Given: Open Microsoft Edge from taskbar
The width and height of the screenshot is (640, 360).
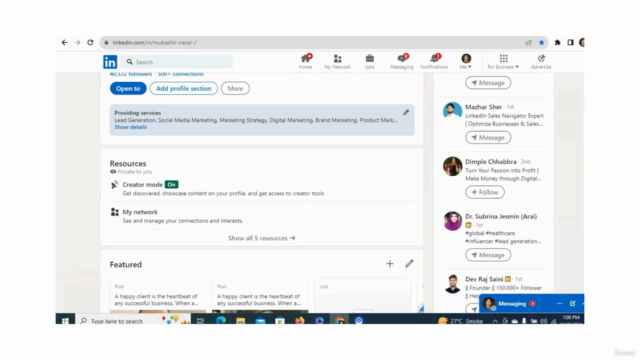Looking at the screenshot, I should [221, 321].
